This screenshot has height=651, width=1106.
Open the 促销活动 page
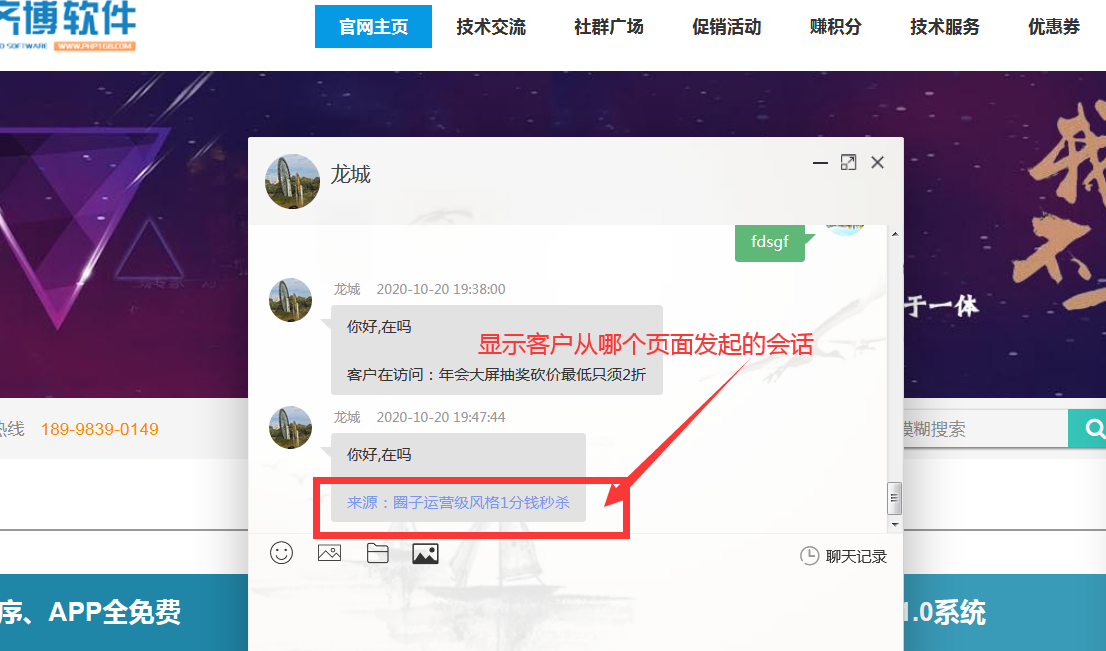[727, 27]
